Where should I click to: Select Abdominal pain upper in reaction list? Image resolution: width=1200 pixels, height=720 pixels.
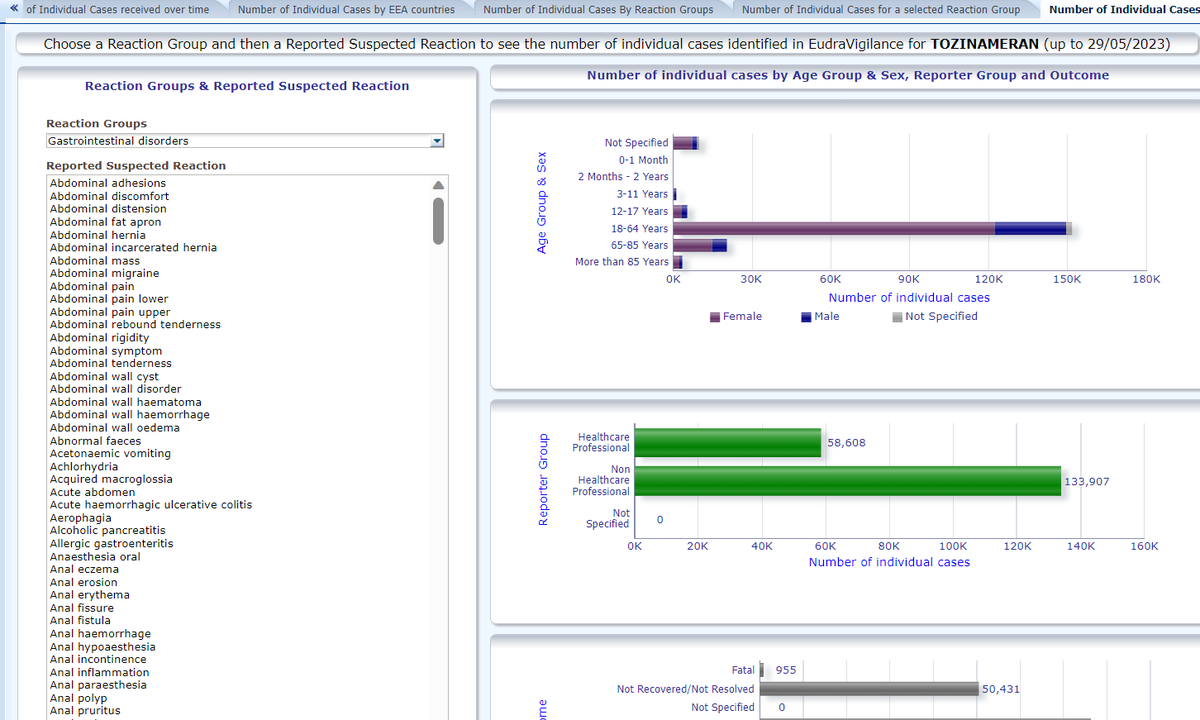110,312
